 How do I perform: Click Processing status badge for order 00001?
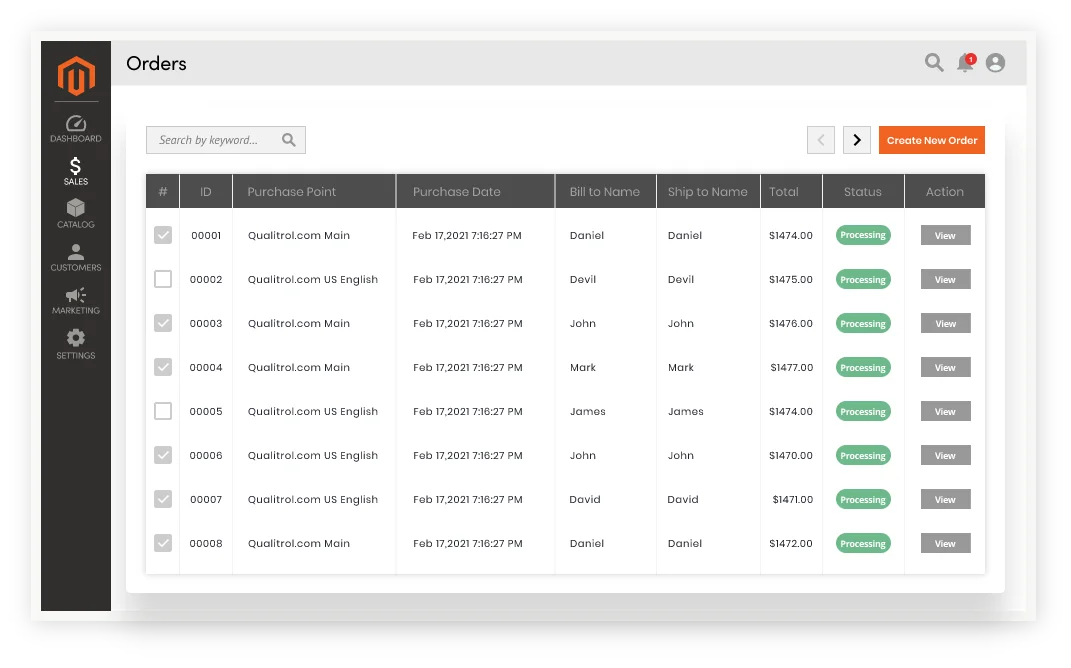pos(863,235)
